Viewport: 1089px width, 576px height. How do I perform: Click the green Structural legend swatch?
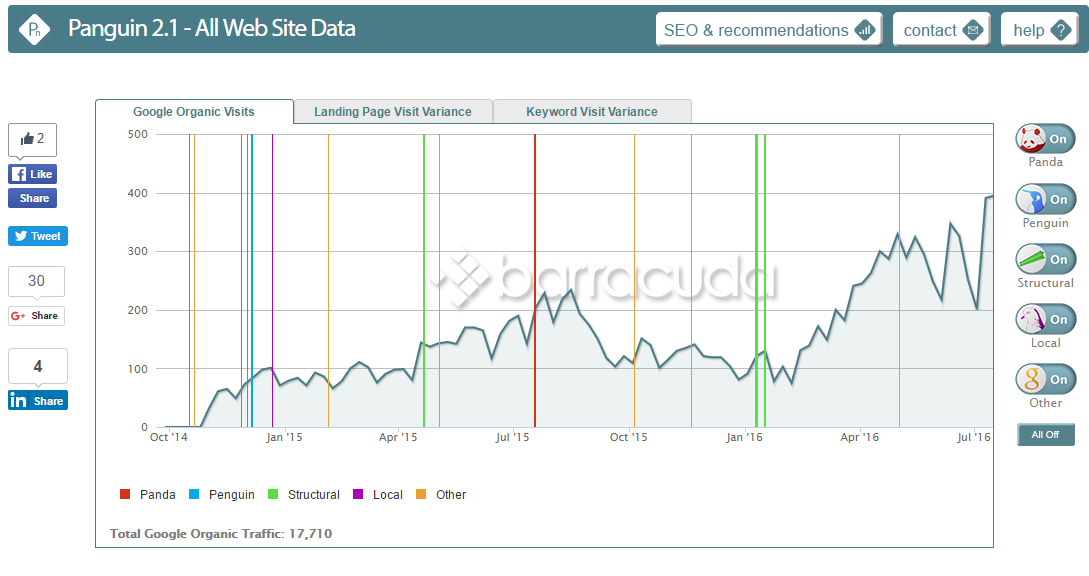(273, 494)
